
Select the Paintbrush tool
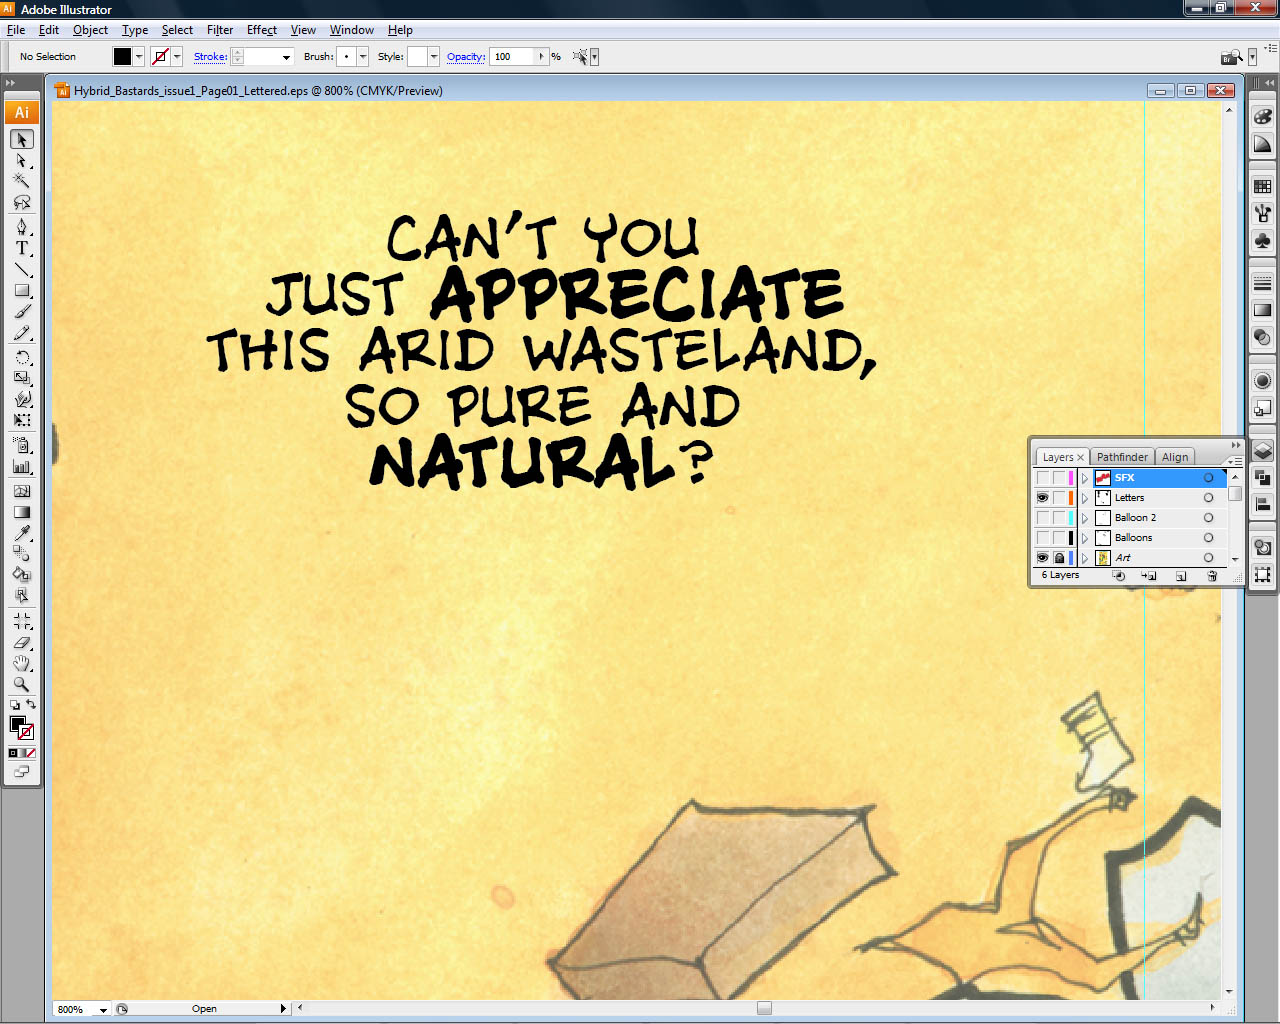(22, 312)
